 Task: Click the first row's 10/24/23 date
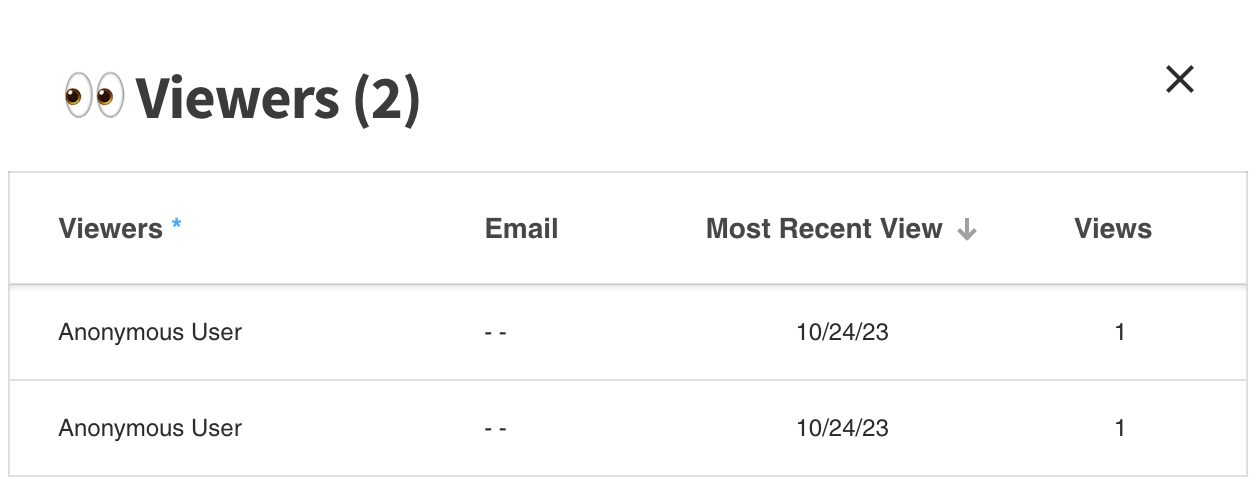842,332
